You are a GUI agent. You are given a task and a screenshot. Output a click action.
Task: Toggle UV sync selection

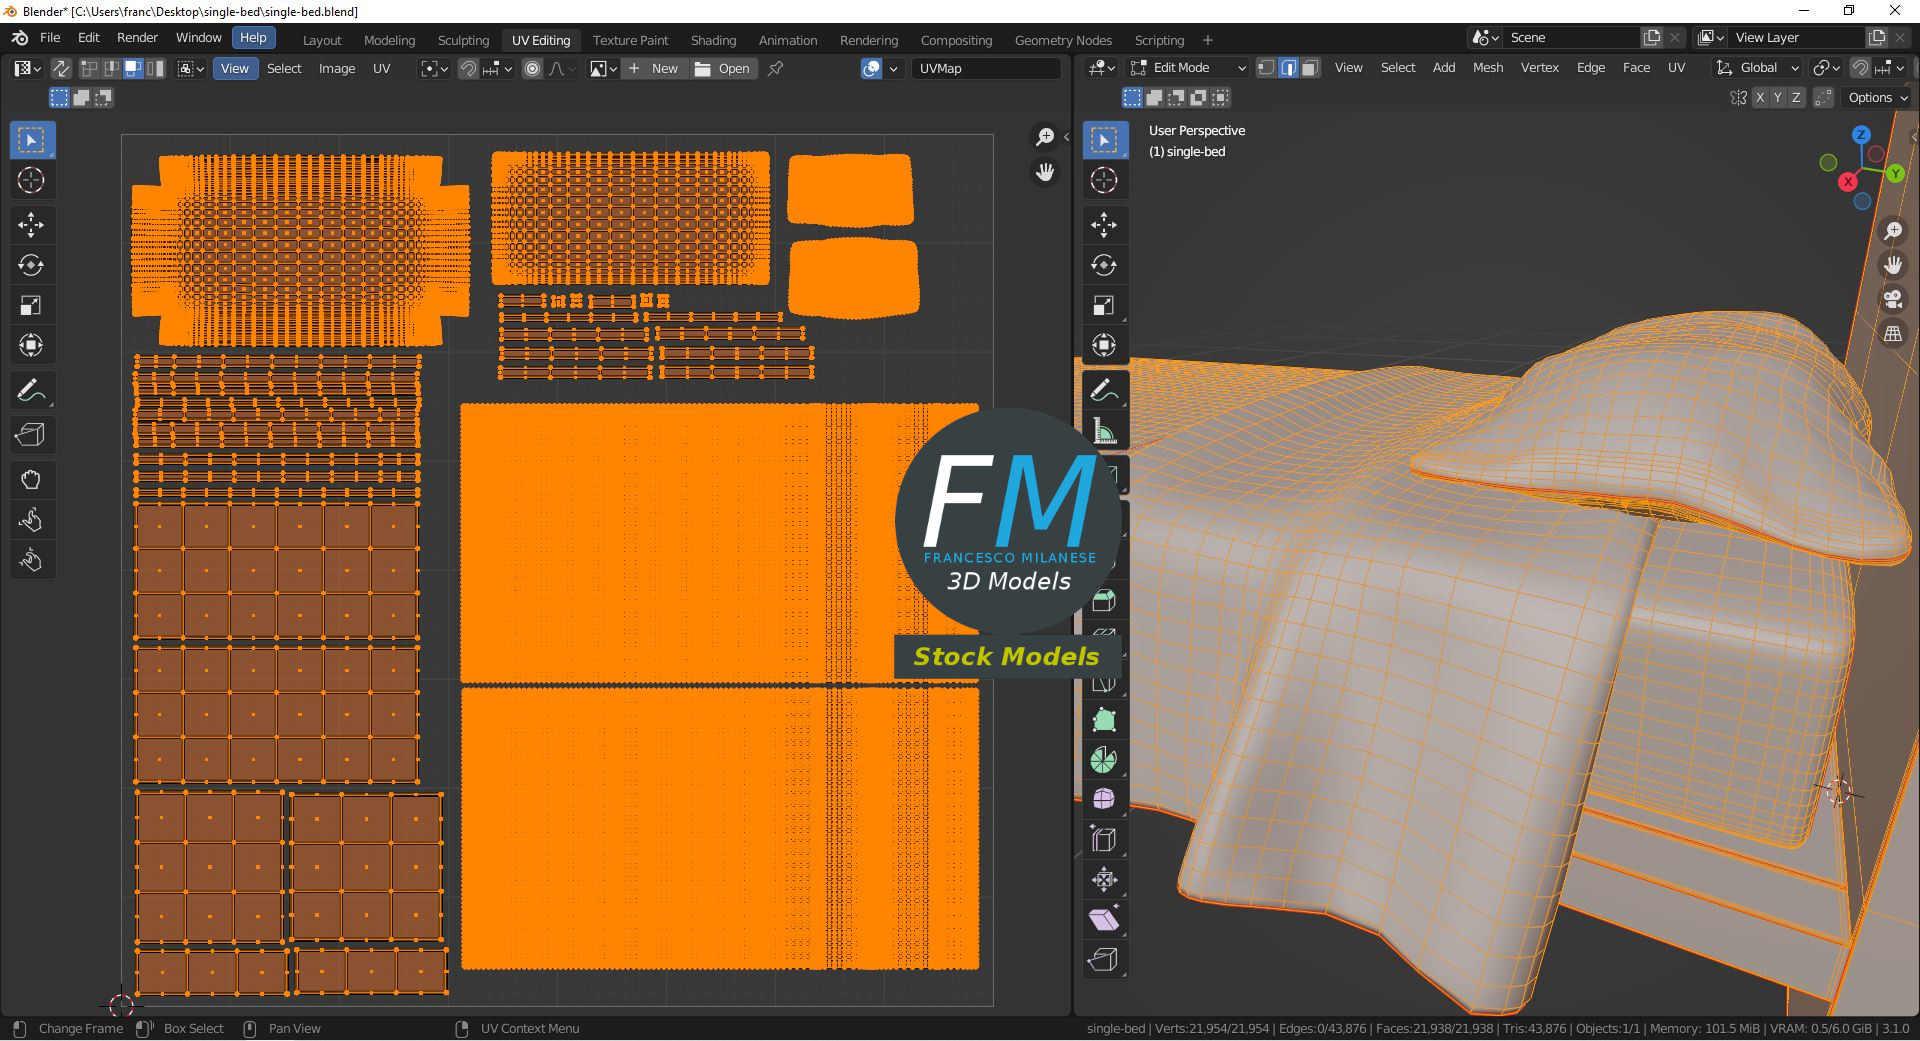click(61, 68)
